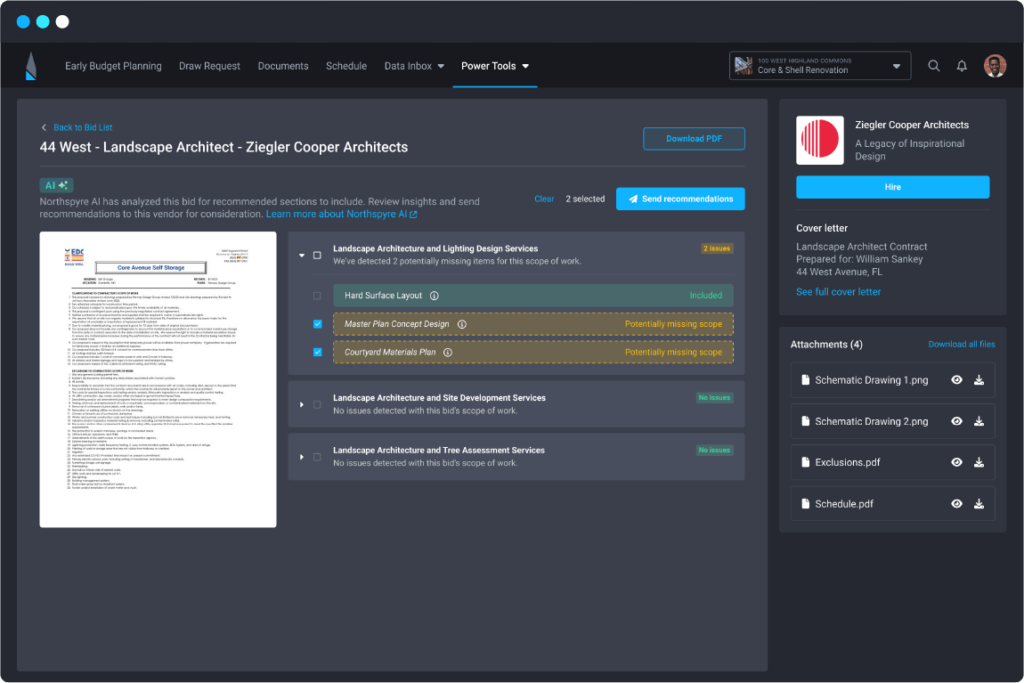
Task: Open the Data Inbox dropdown
Action: (414, 66)
